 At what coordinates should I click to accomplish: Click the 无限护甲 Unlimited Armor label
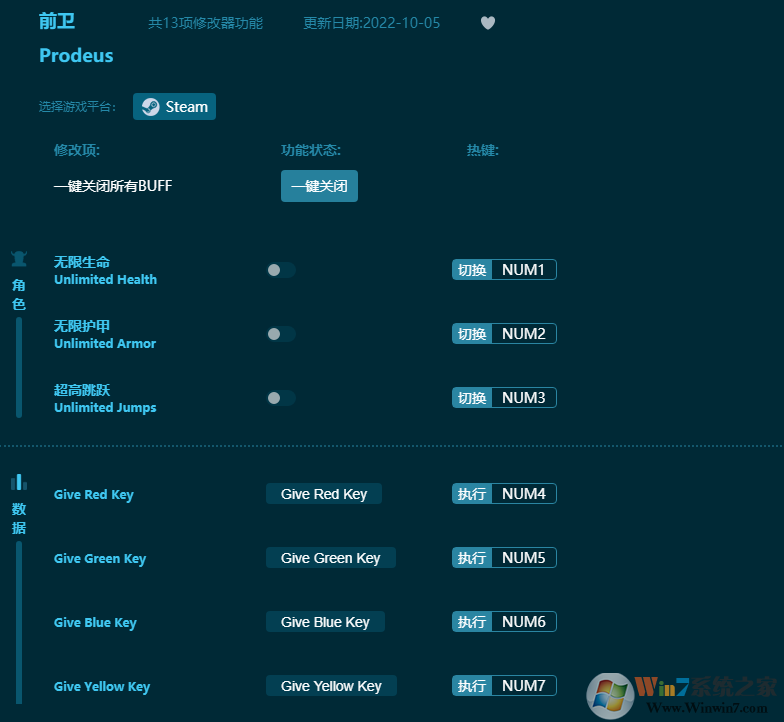tap(105, 334)
